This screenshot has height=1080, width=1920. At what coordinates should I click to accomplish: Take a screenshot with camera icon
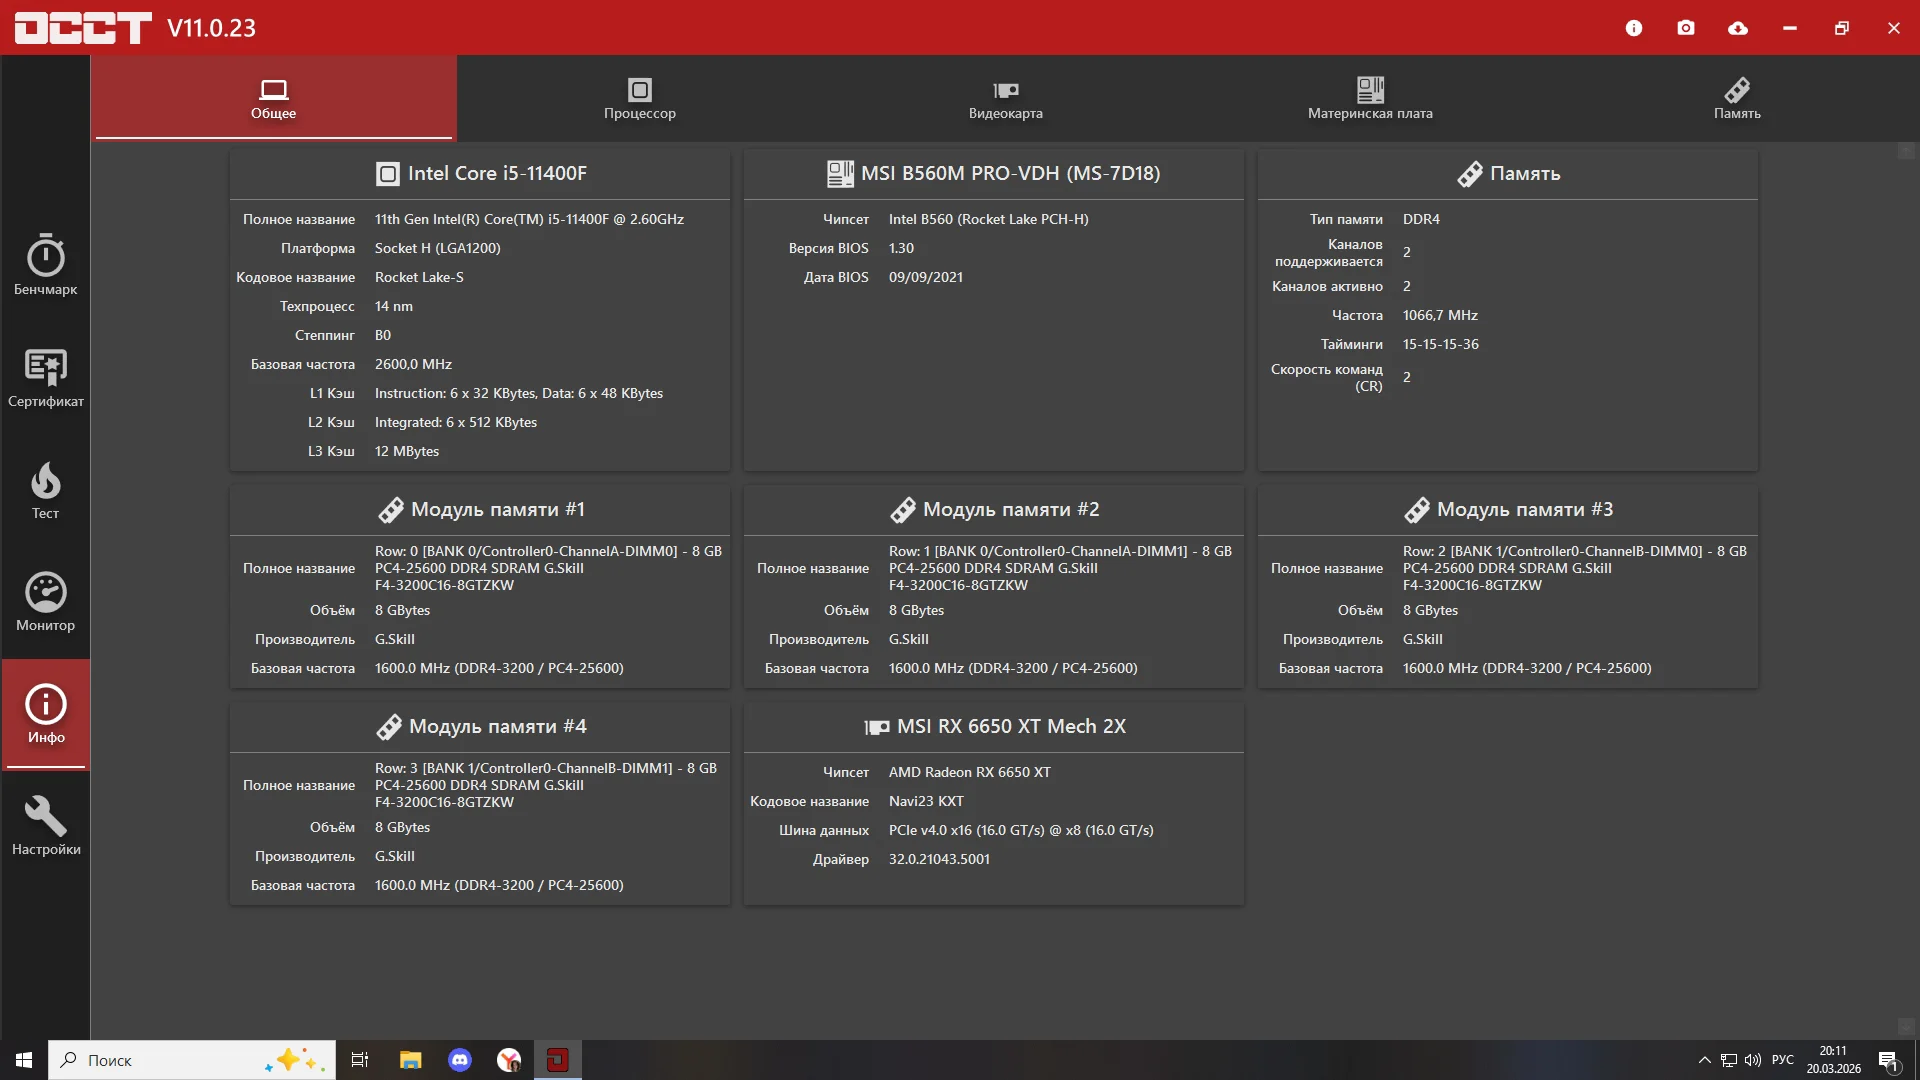[1686, 28]
